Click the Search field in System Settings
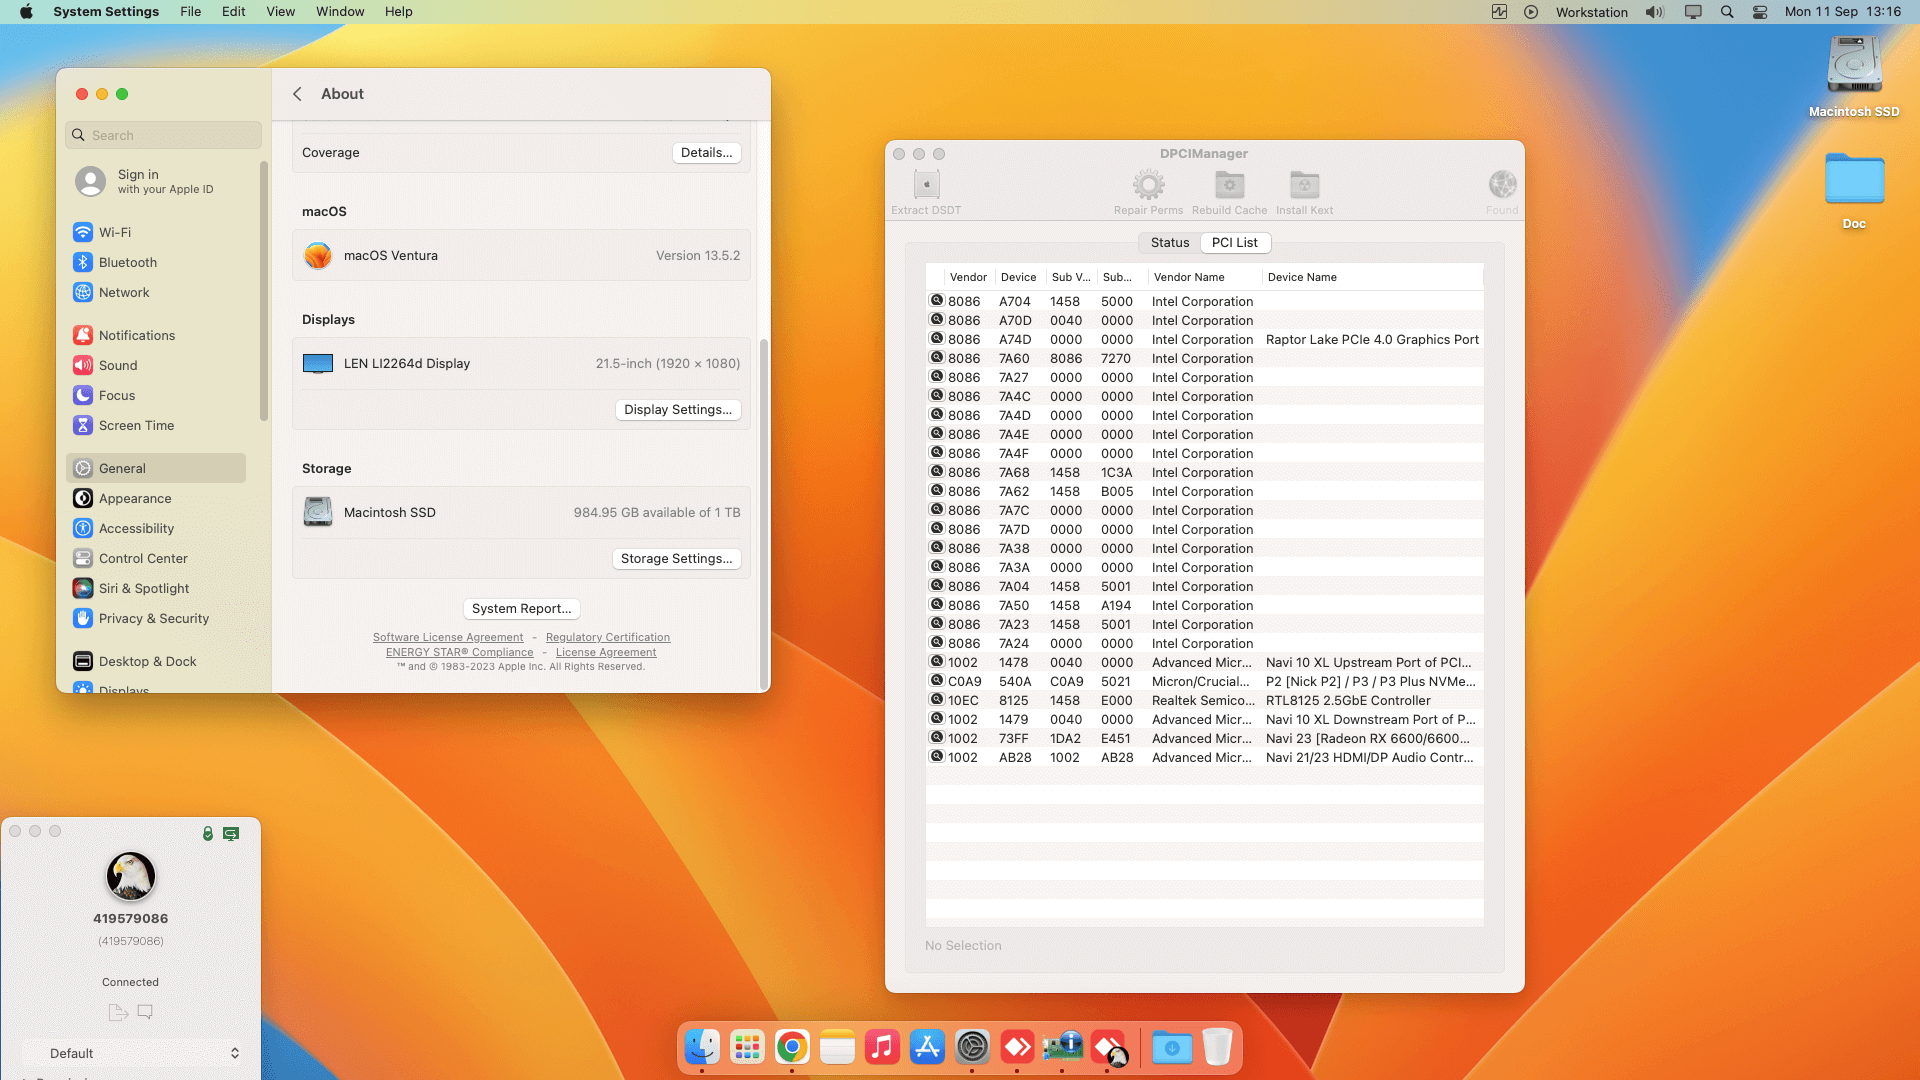Image resolution: width=1920 pixels, height=1080 pixels. pos(165,136)
